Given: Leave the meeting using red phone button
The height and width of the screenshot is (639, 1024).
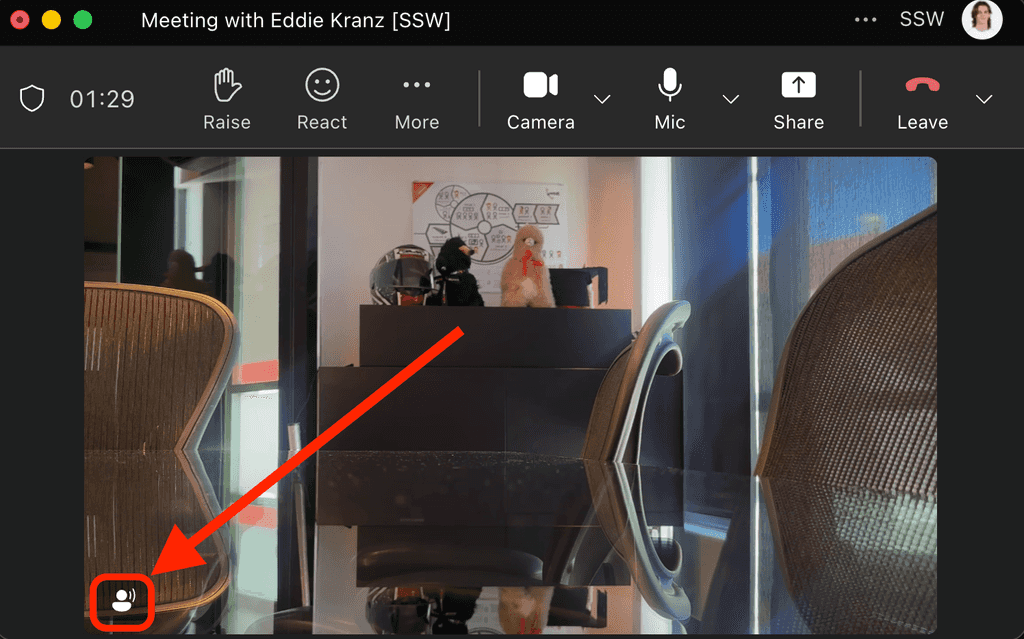Looking at the screenshot, I should (x=922, y=99).
